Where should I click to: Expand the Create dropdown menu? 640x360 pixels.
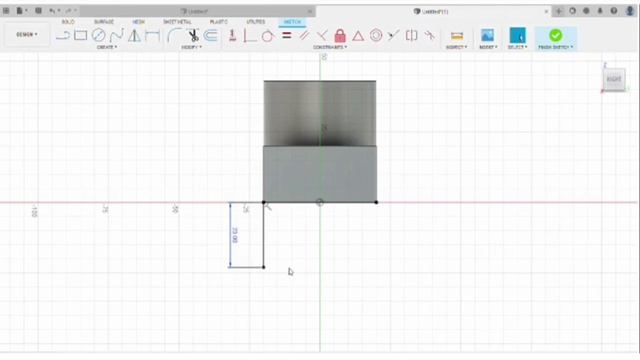click(107, 47)
